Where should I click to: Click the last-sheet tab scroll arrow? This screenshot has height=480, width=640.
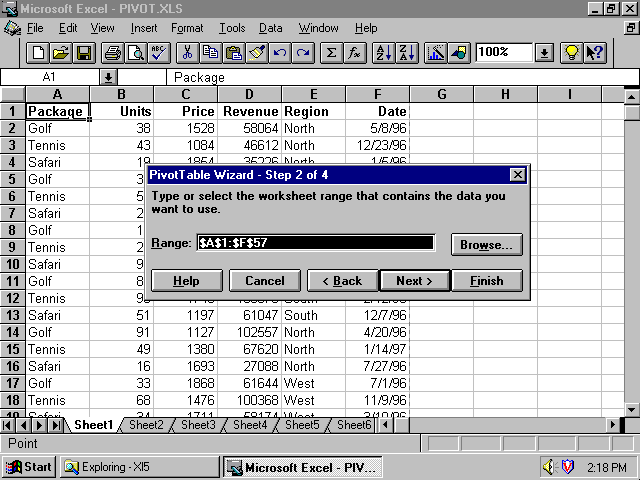coord(56,425)
